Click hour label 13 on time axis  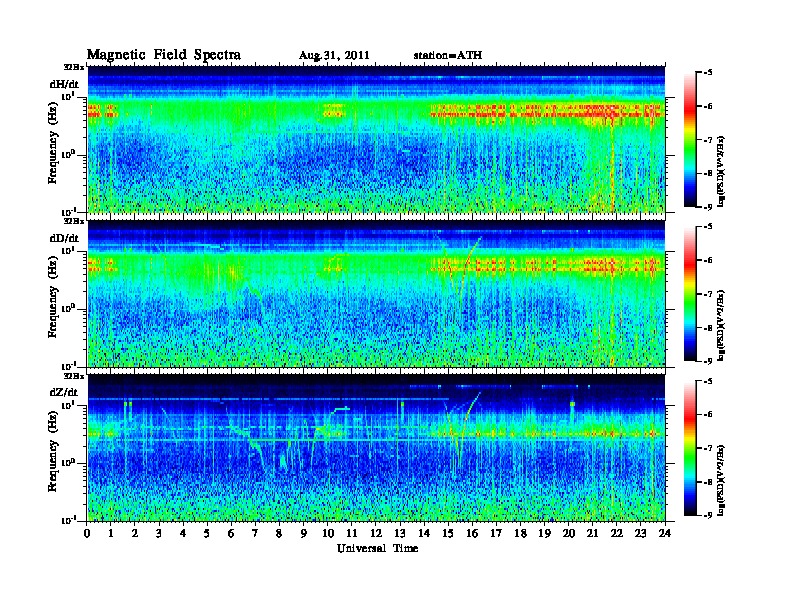point(400,533)
